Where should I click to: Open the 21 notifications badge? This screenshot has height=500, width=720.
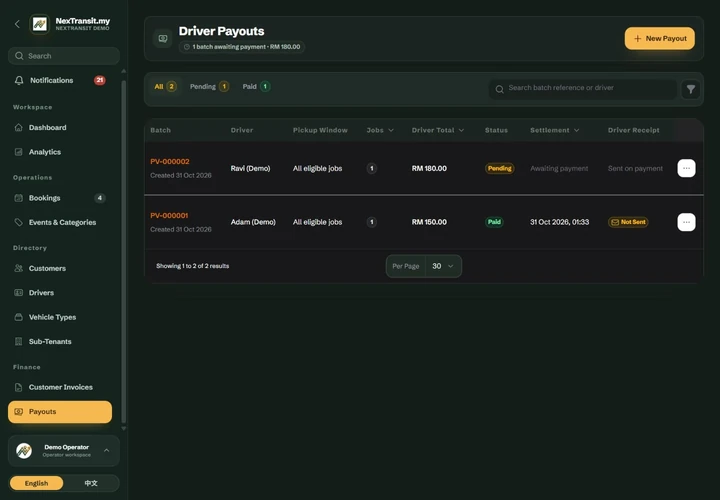pos(100,80)
